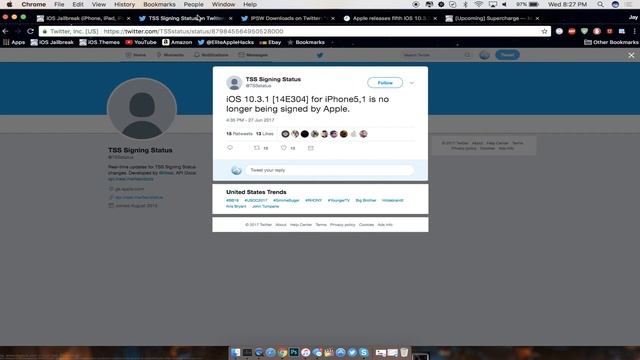This screenshot has width=640, height=360.
Task: Open the Chrome menu three dots
Action: pos(634,31)
